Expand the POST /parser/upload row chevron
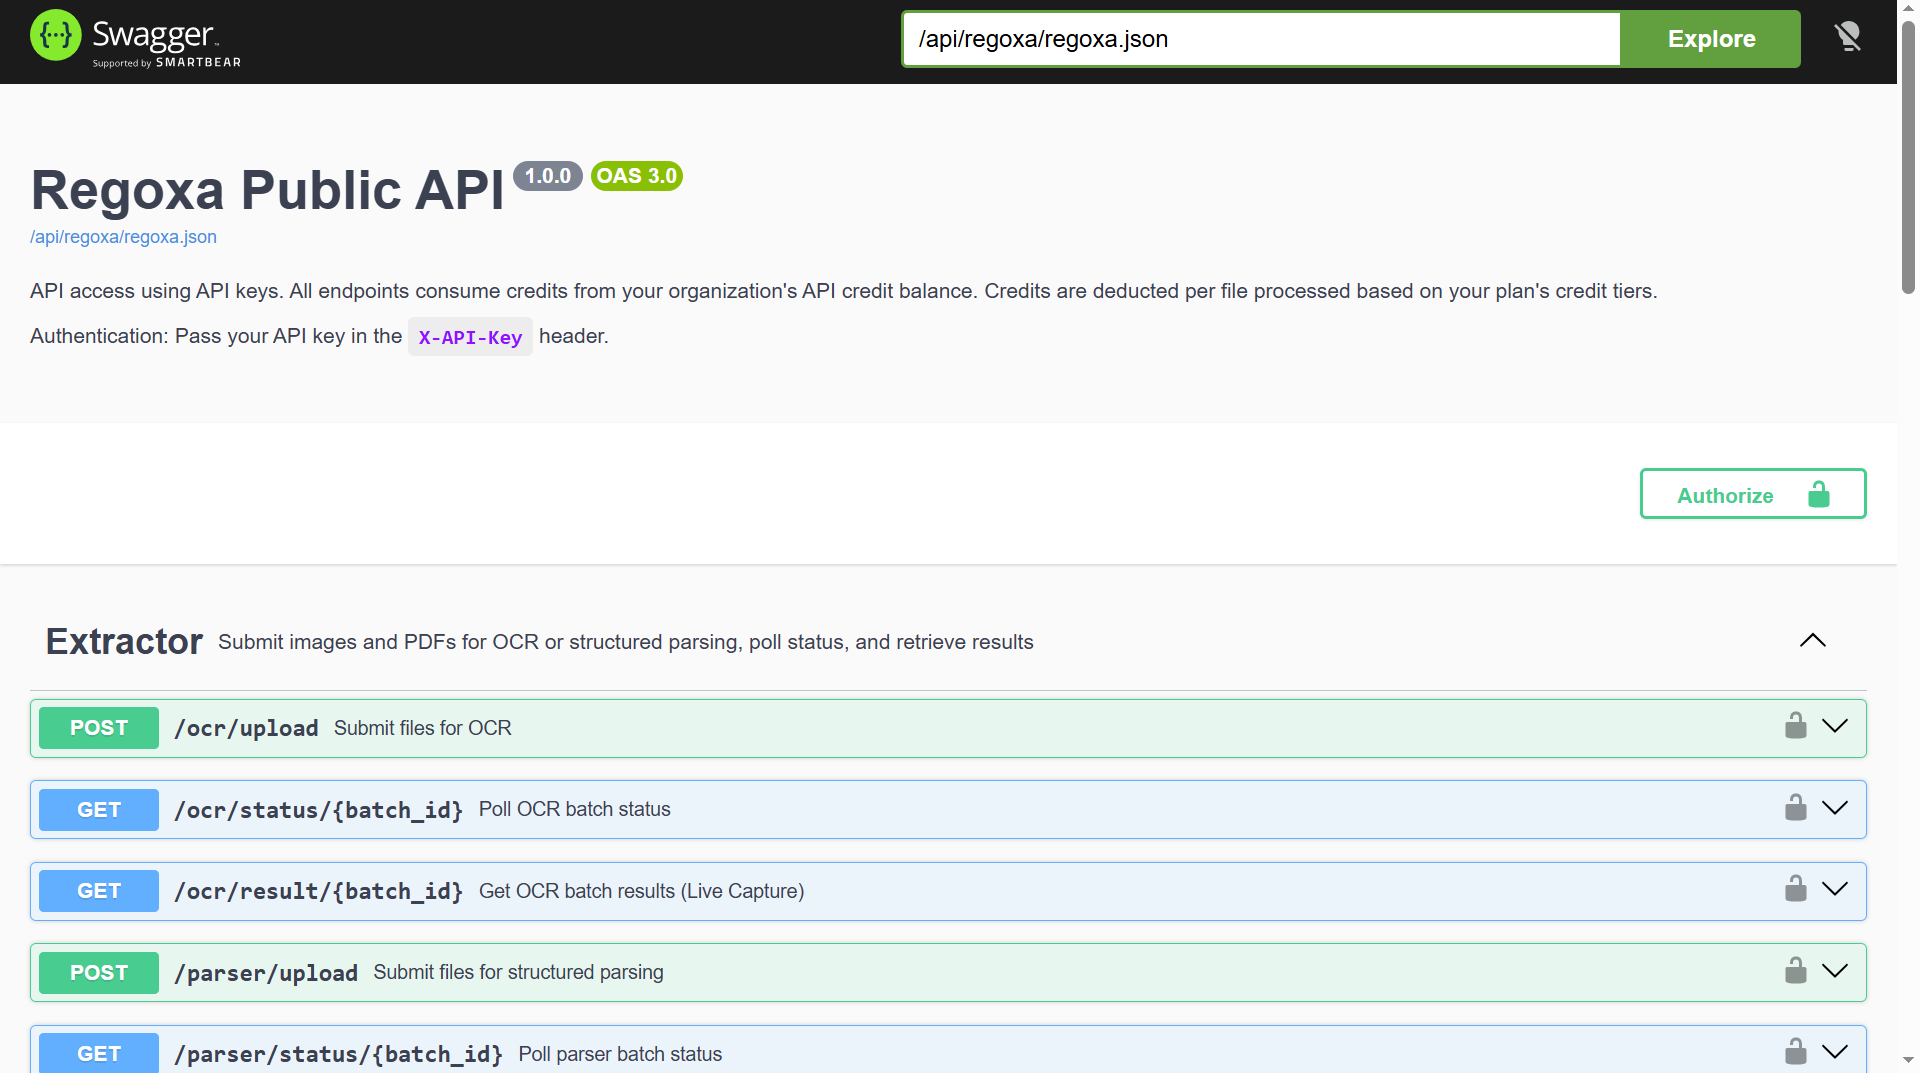The height and width of the screenshot is (1073, 1920). 1835,971
